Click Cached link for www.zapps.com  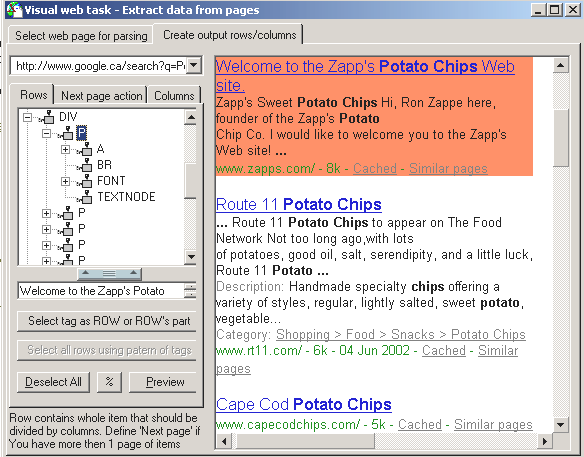click(375, 168)
